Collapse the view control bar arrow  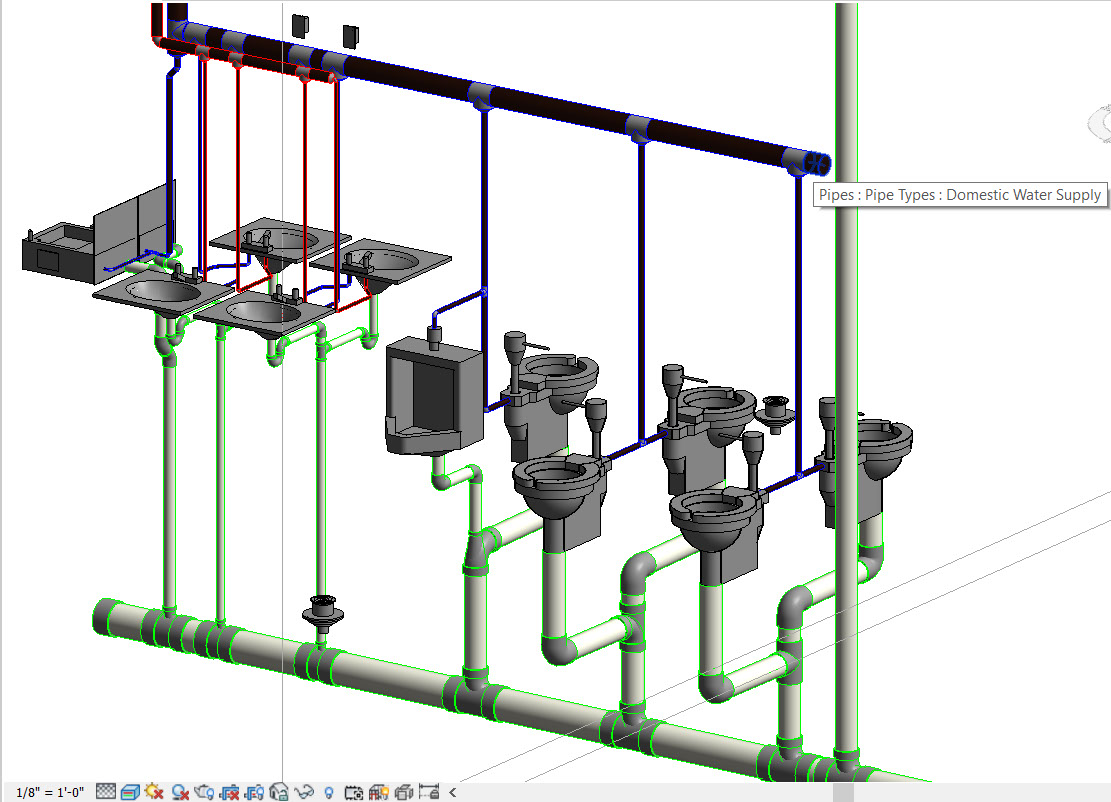452,792
